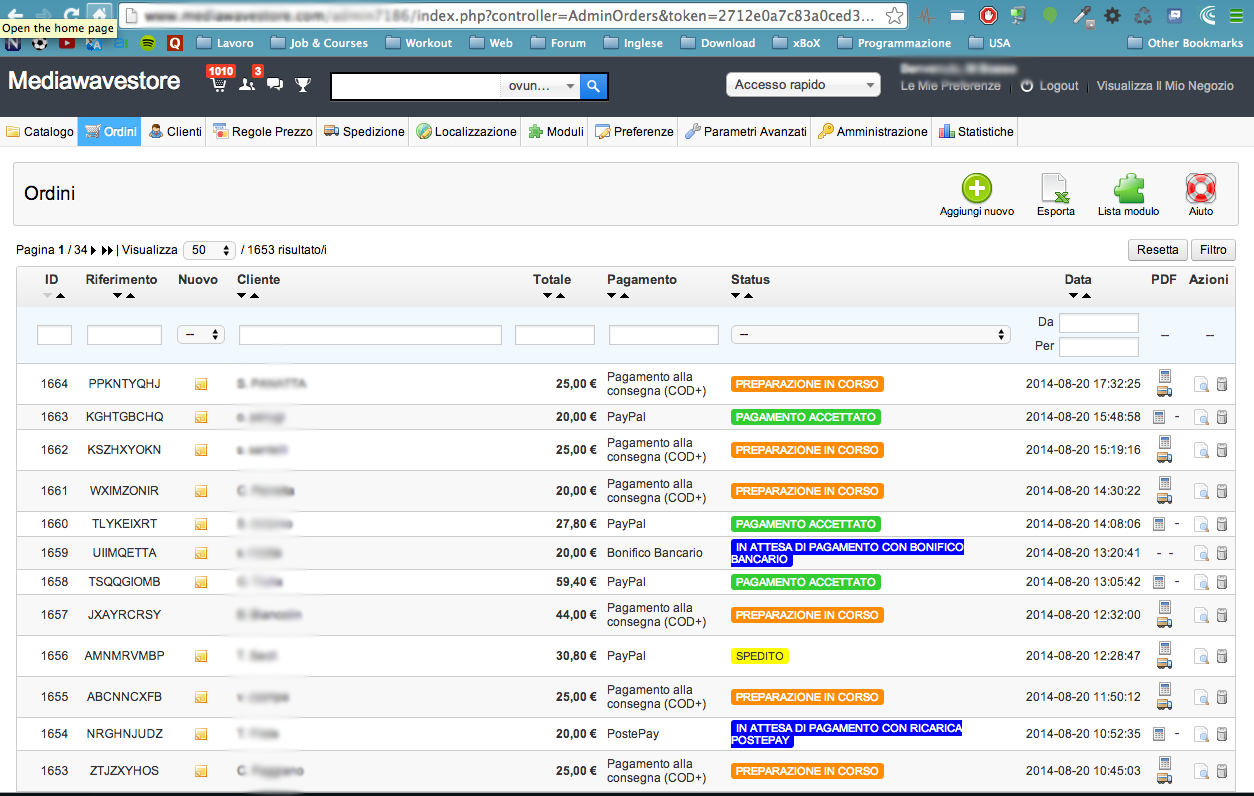
Task: Click Spotify bookmark icon in bookmarks bar
Action: [x=148, y=43]
